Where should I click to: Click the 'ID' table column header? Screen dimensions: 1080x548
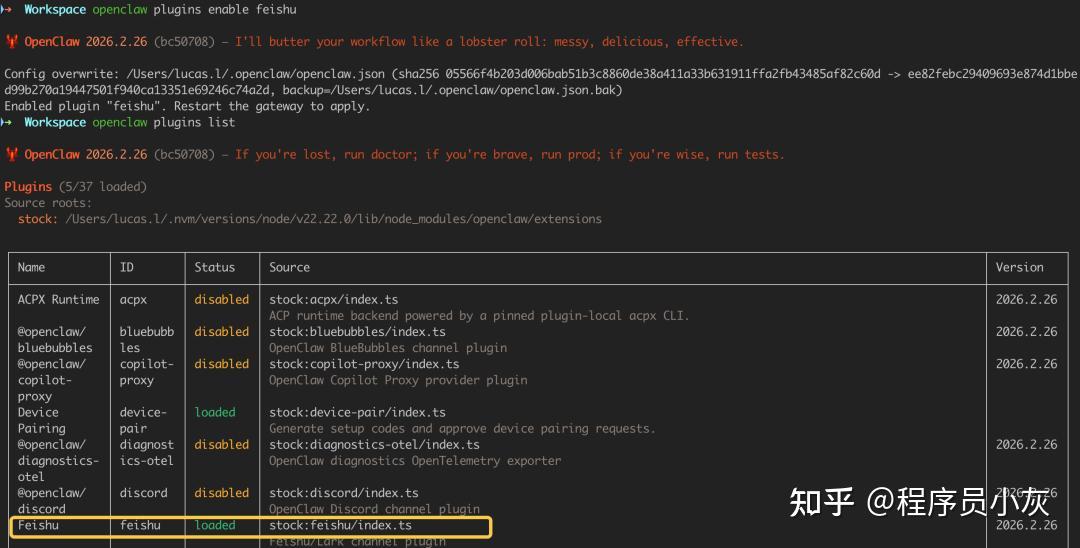[x=127, y=267]
